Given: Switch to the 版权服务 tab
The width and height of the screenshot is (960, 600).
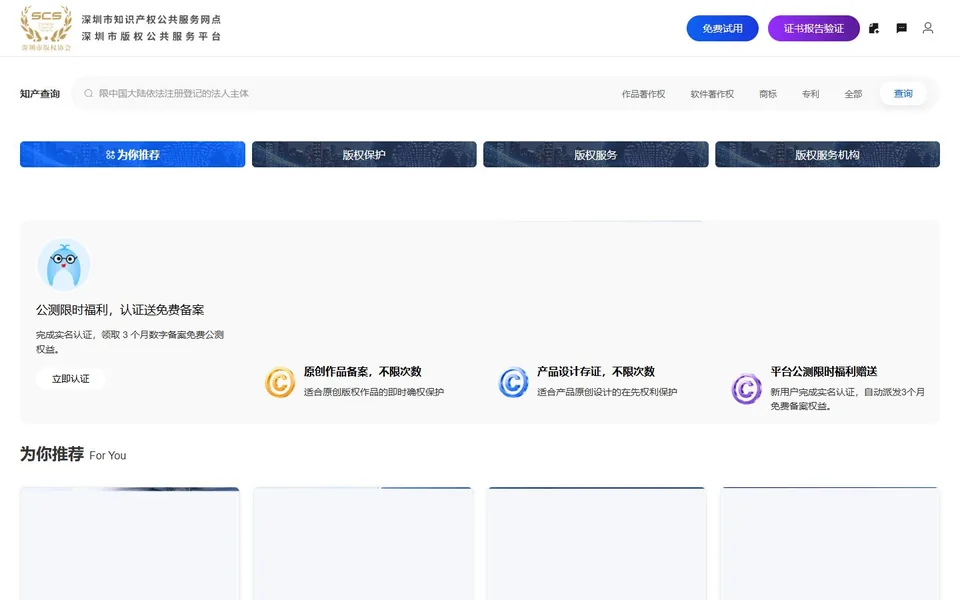Looking at the screenshot, I should (596, 154).
